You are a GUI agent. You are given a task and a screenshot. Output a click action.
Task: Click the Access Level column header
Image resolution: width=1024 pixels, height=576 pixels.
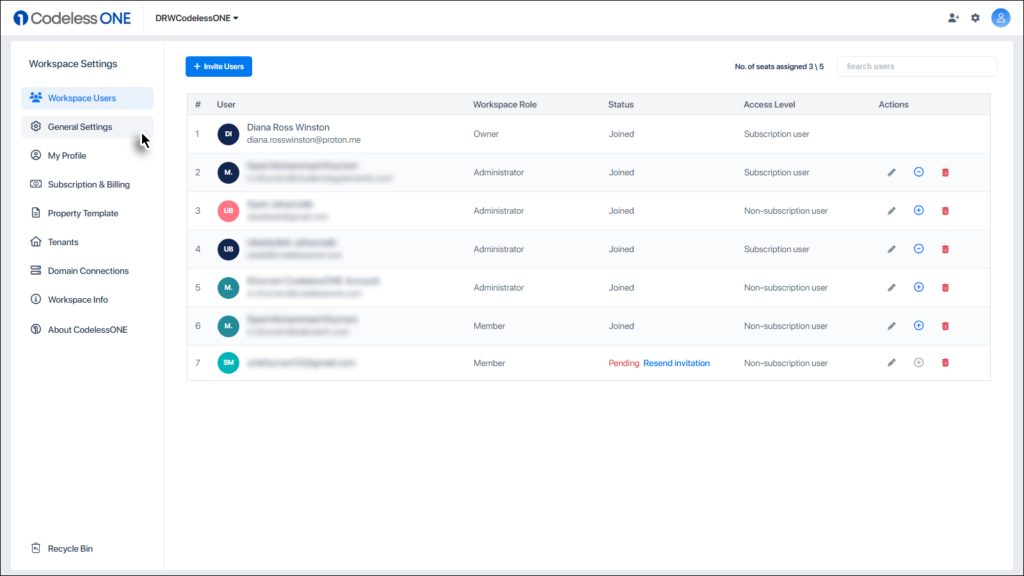click(769, 104)
